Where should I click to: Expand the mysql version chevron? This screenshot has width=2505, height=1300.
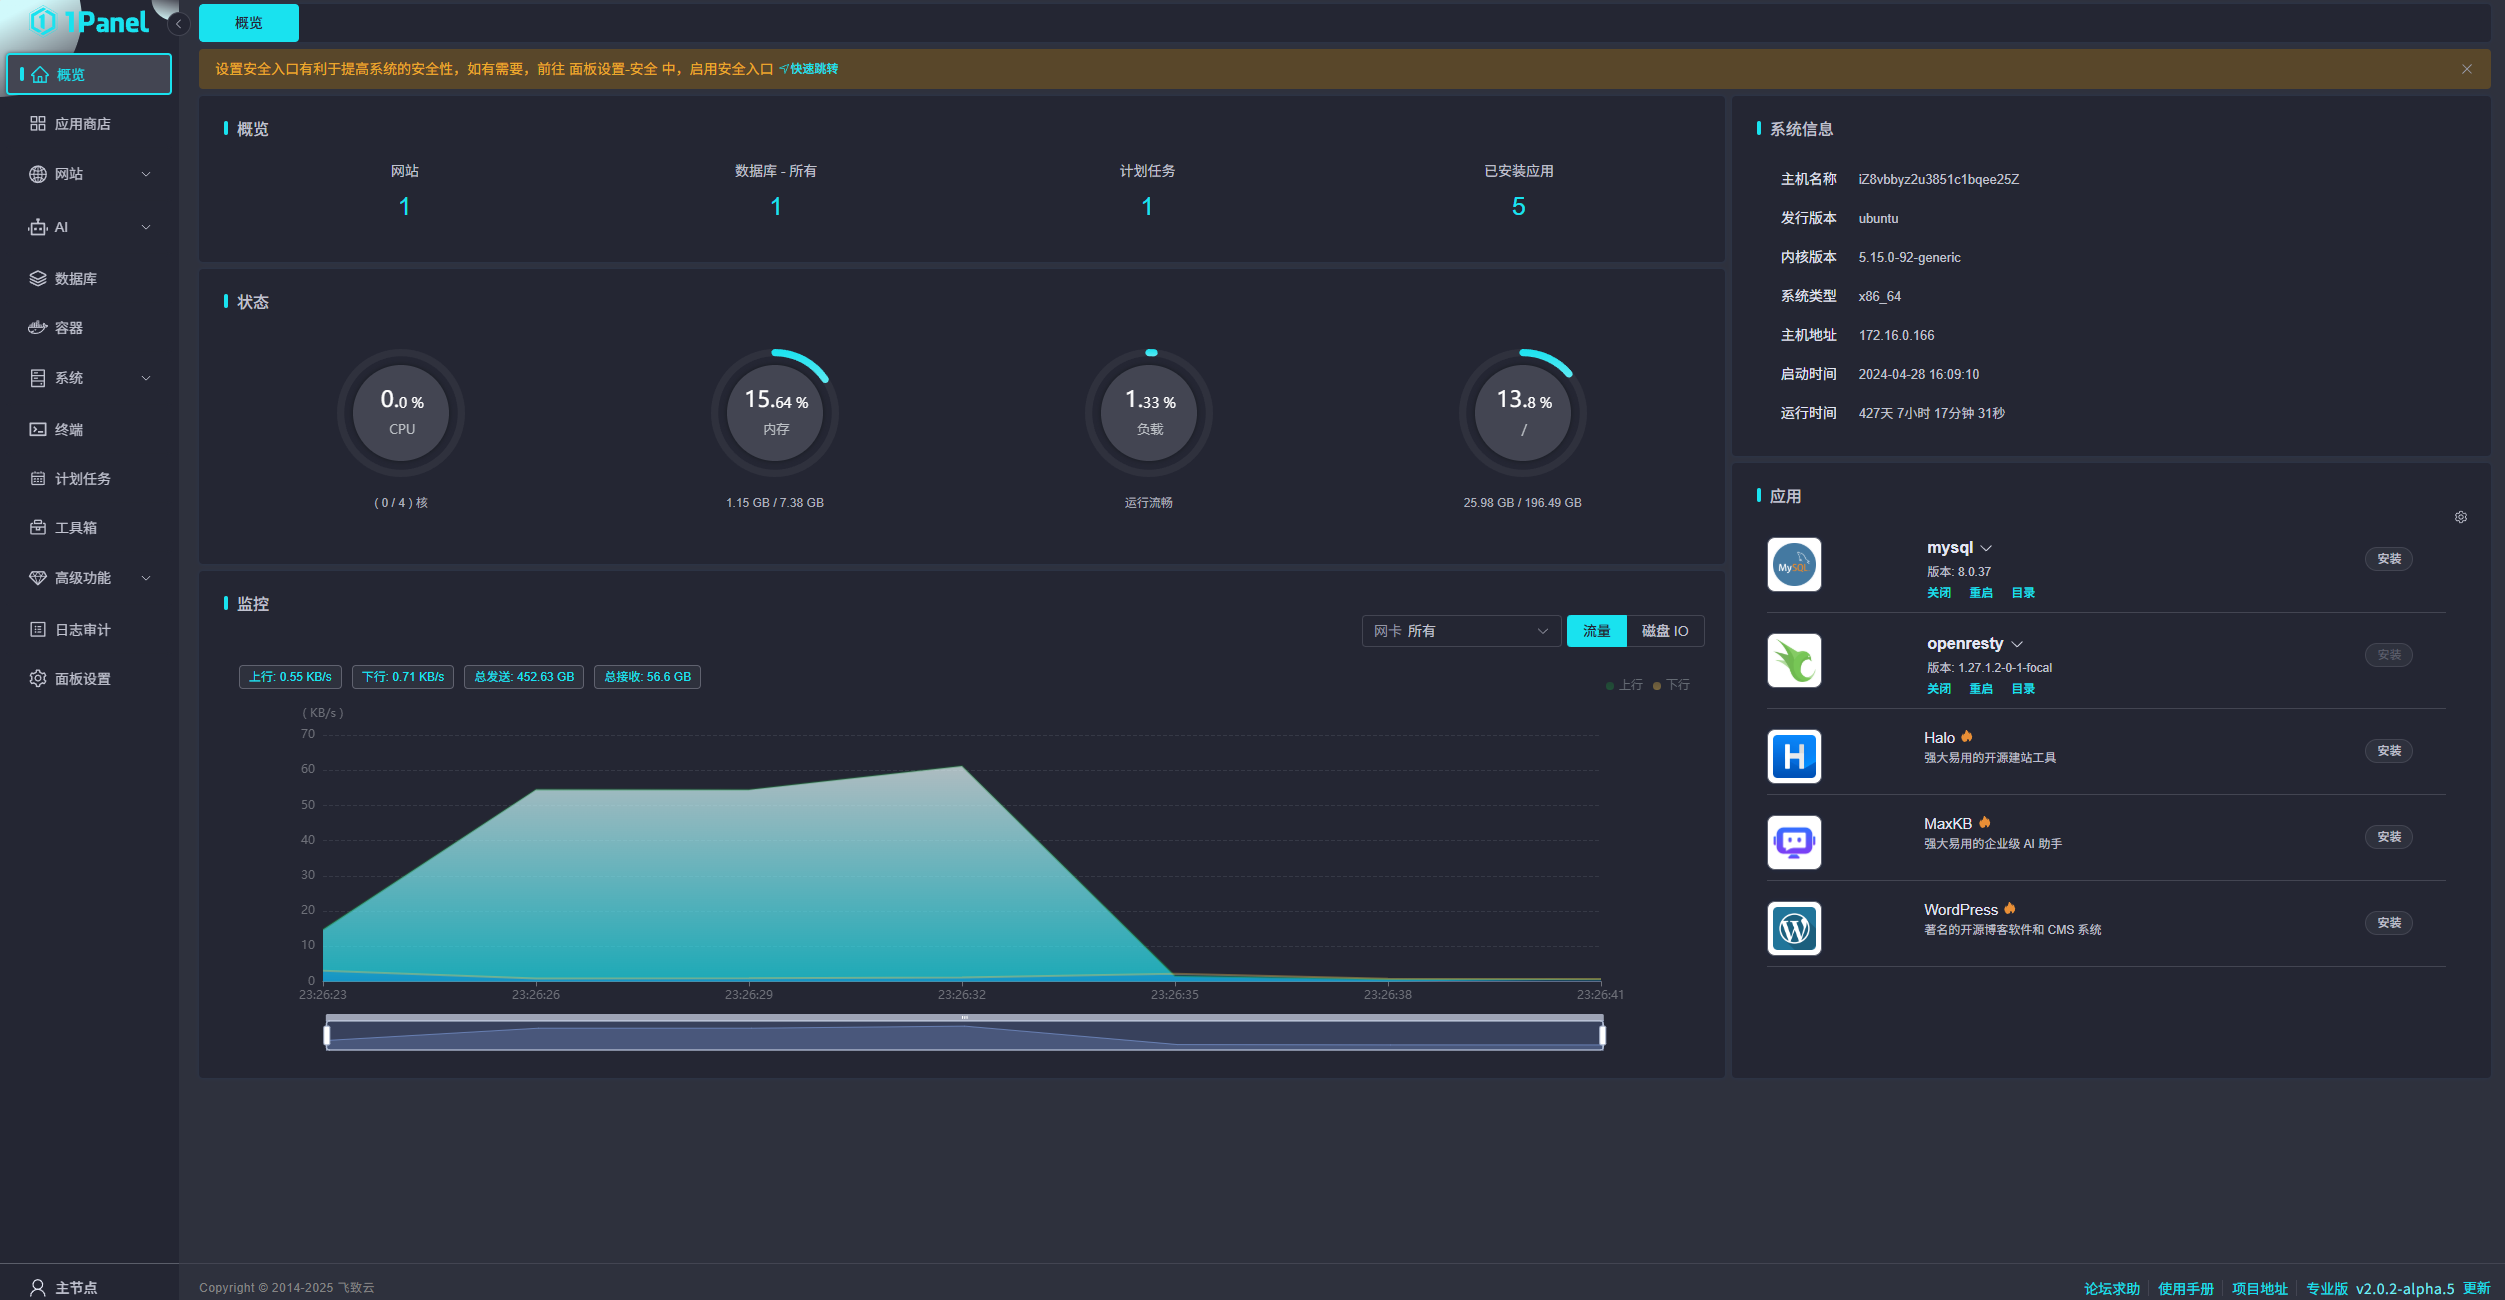pos(1986,548)
